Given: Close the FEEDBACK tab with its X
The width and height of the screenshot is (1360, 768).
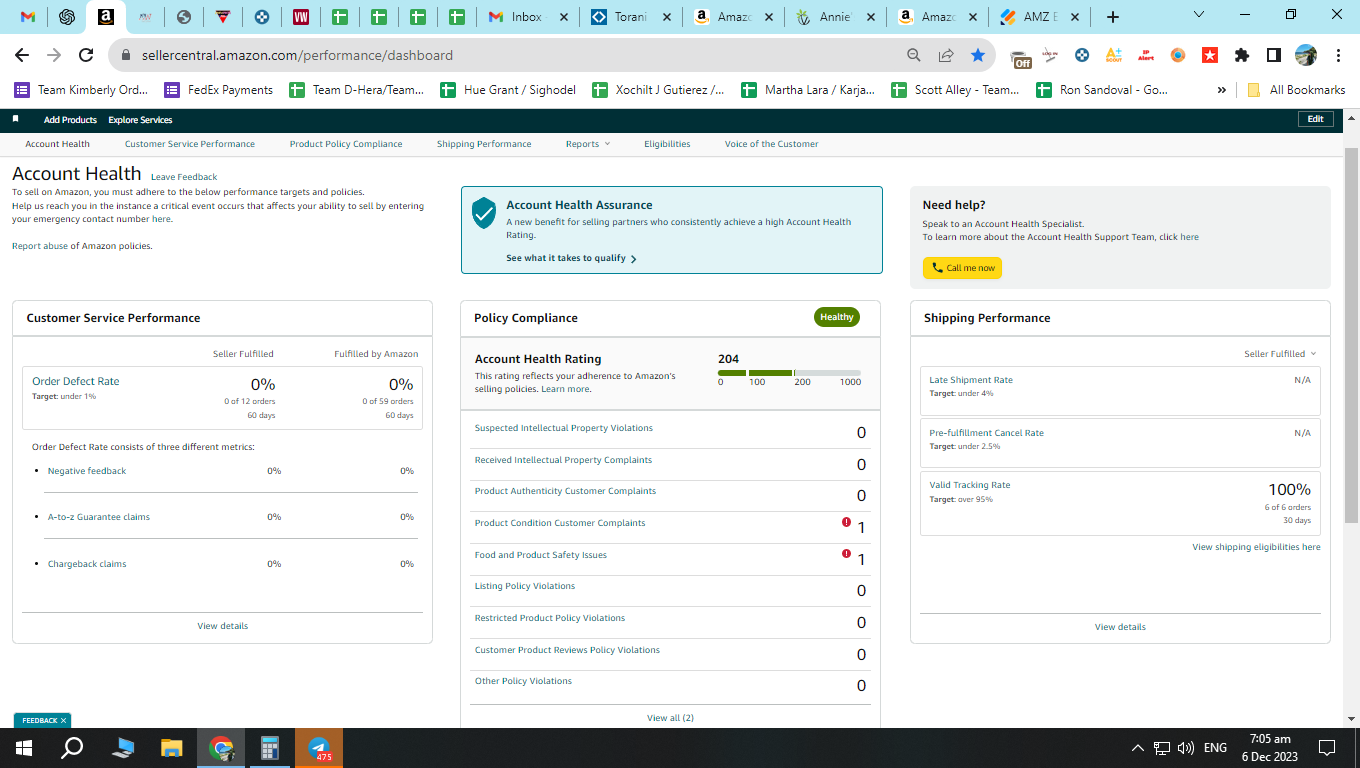Looking at the screenshot, I should 63,720.
